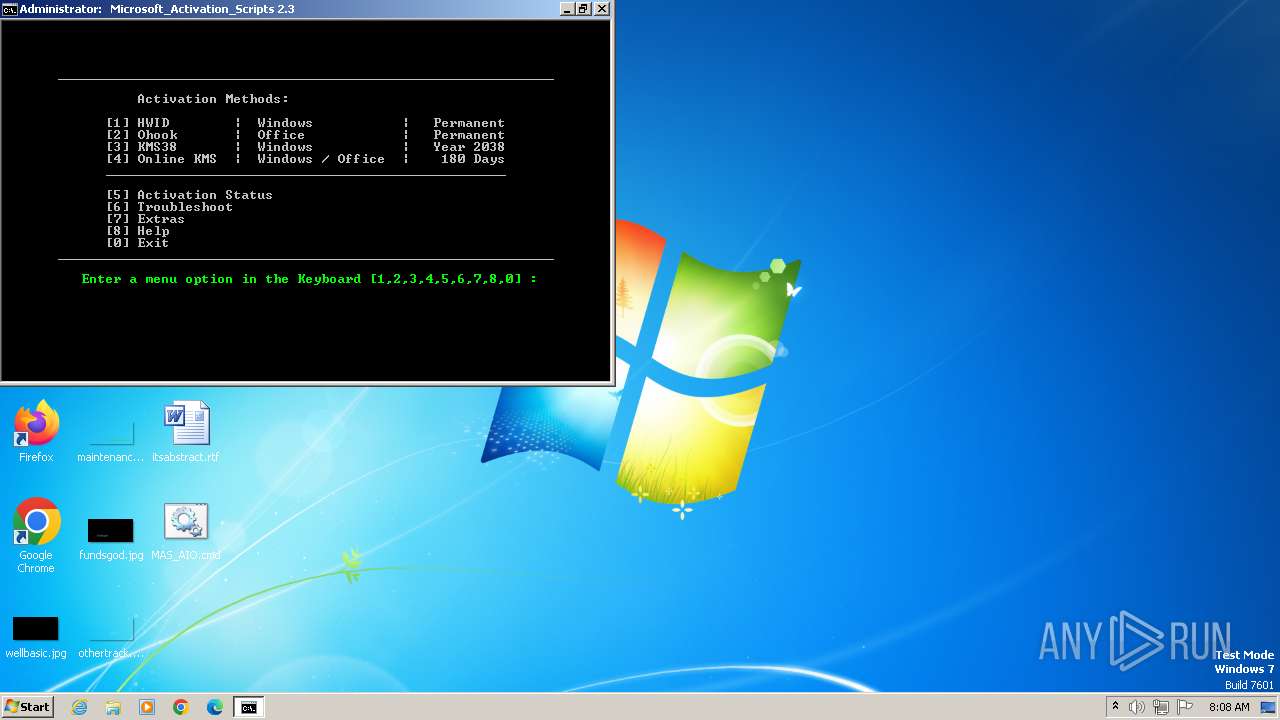Open the command prompt window system menu icon
Viewport: 1280px width, 720px height.
click(10, 9)
